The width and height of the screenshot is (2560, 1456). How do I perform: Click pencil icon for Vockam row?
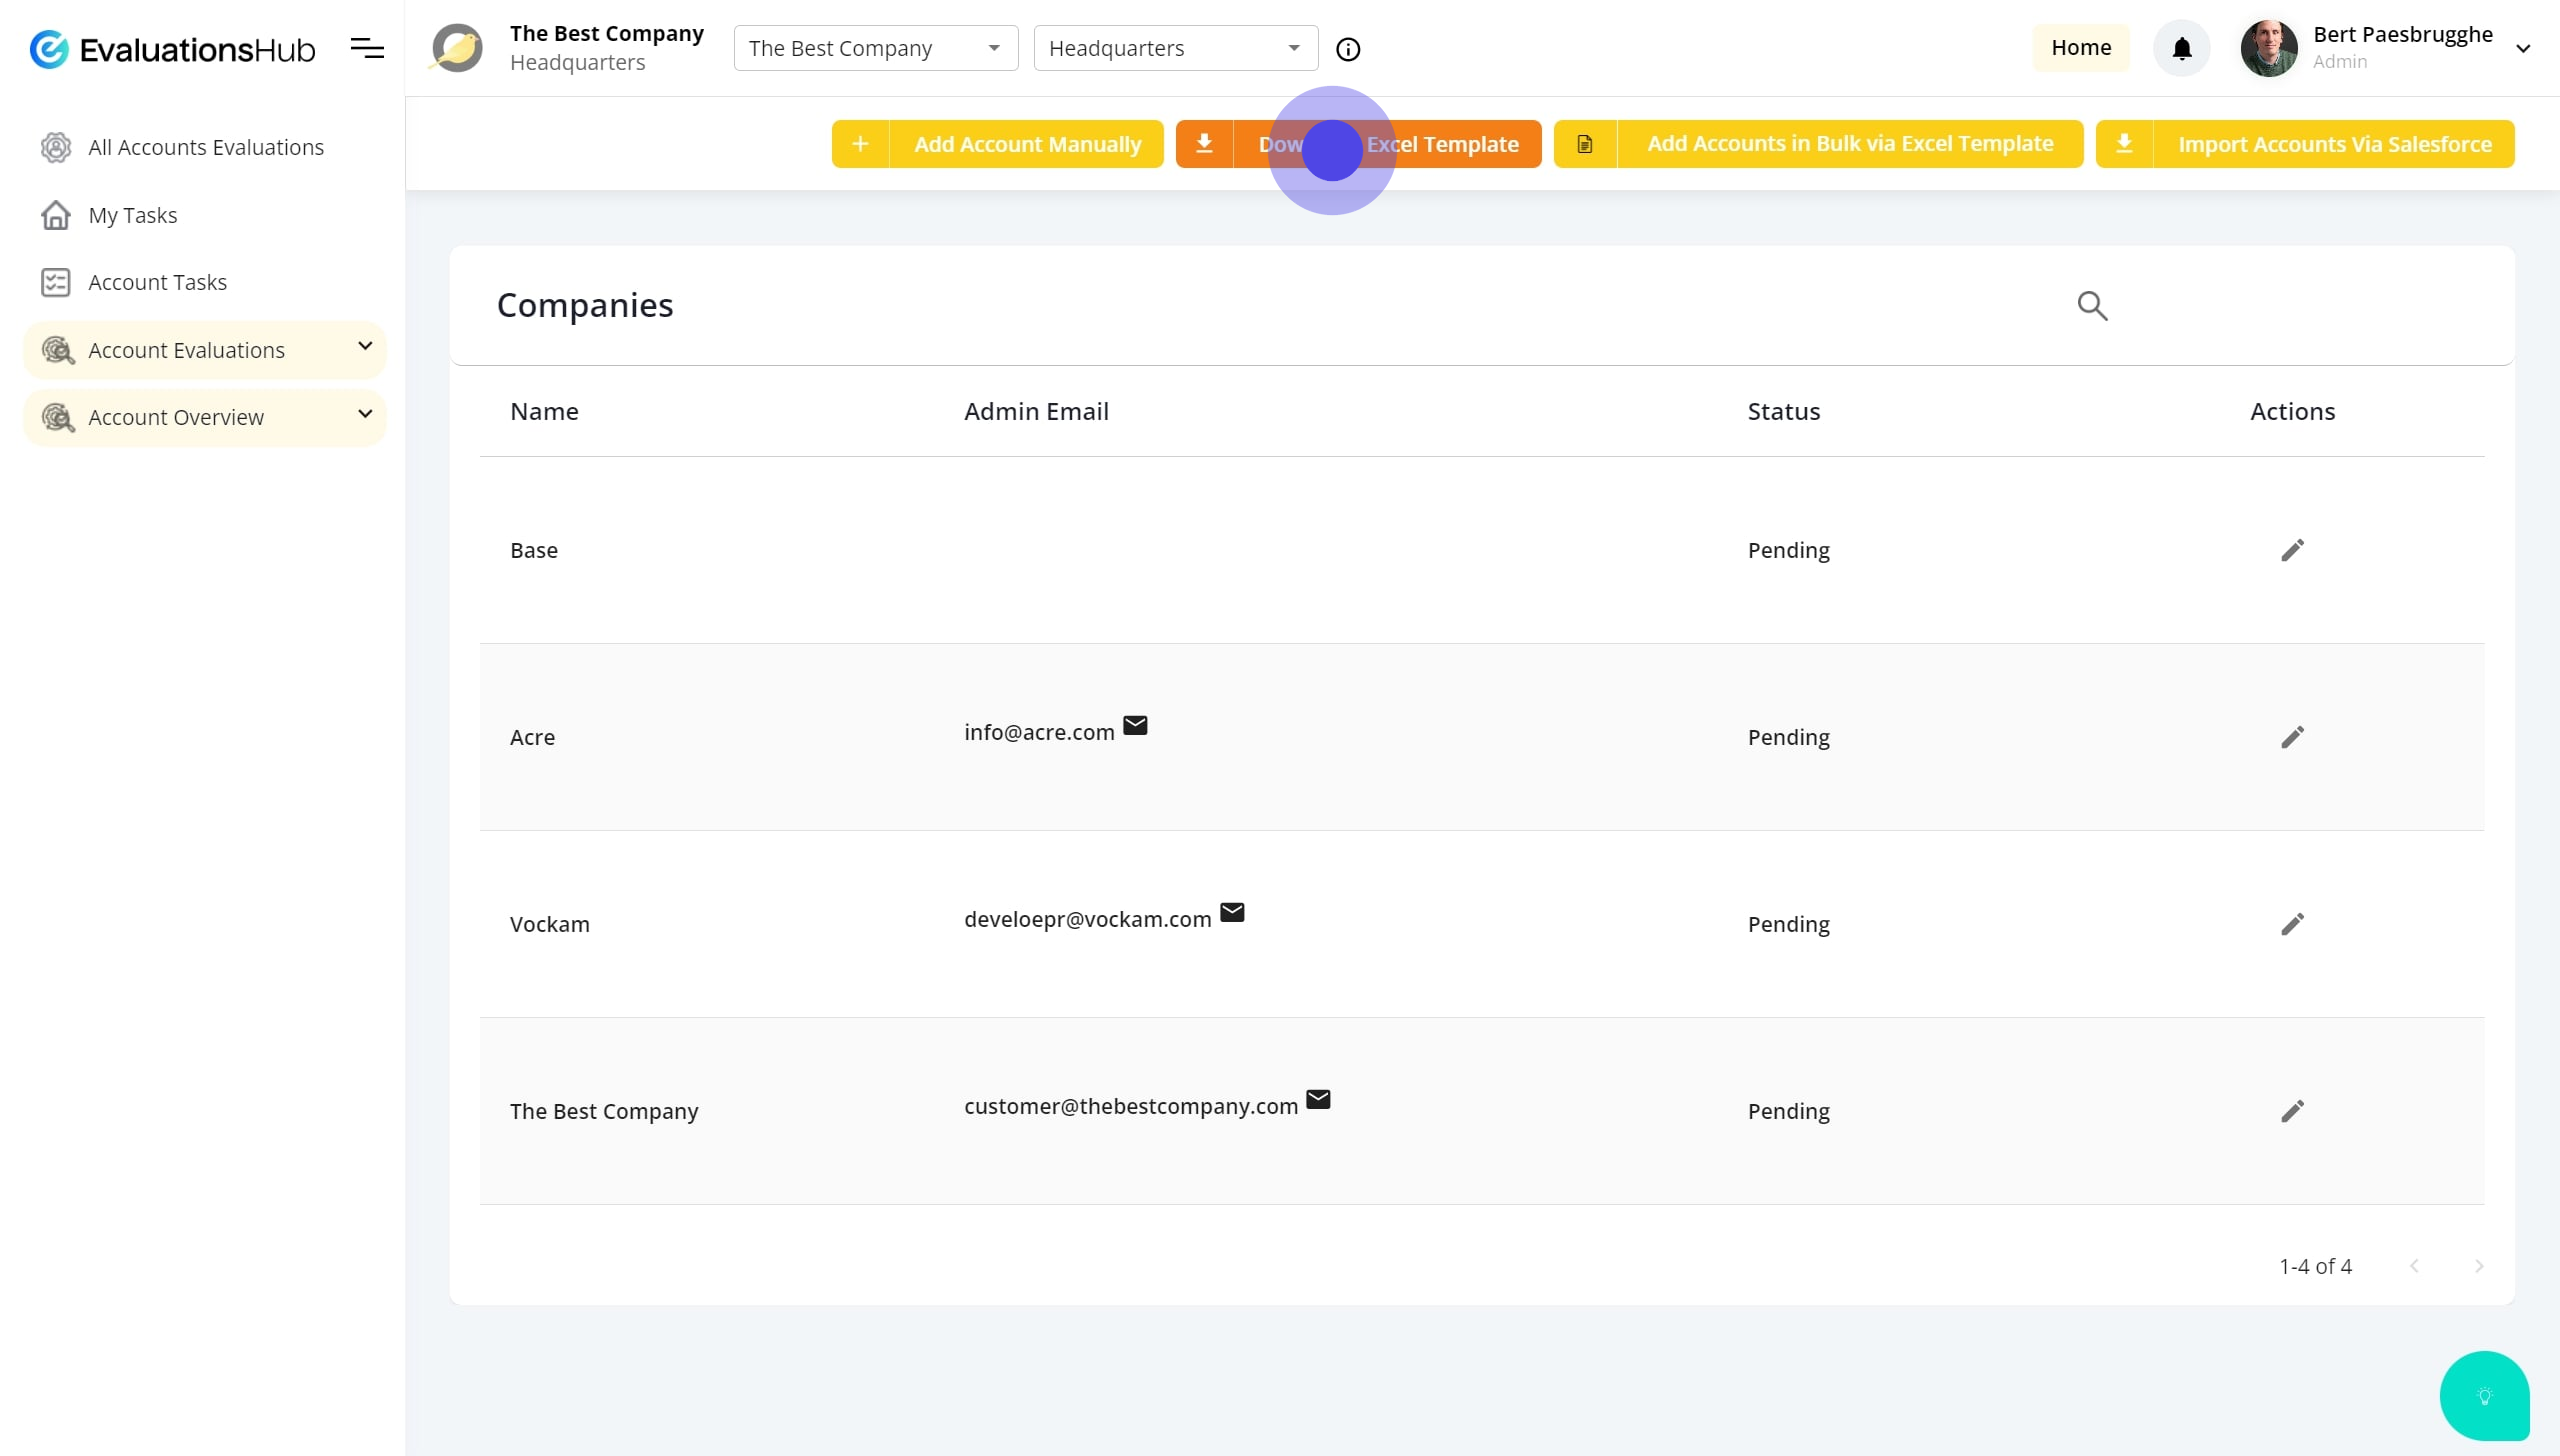coord(2292,924)
